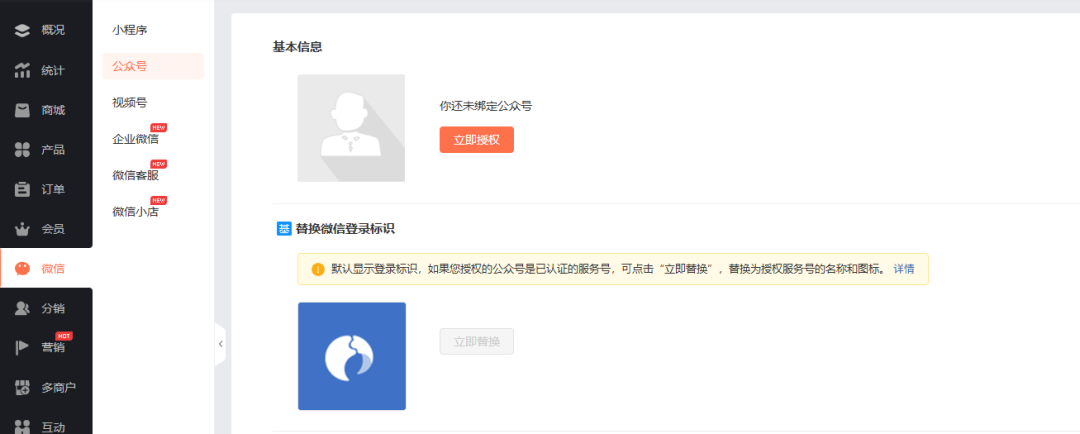The width and height of the screenshot is (1080, 434).
Task: Click the disabled 立即替换 button
Action: 477,341
